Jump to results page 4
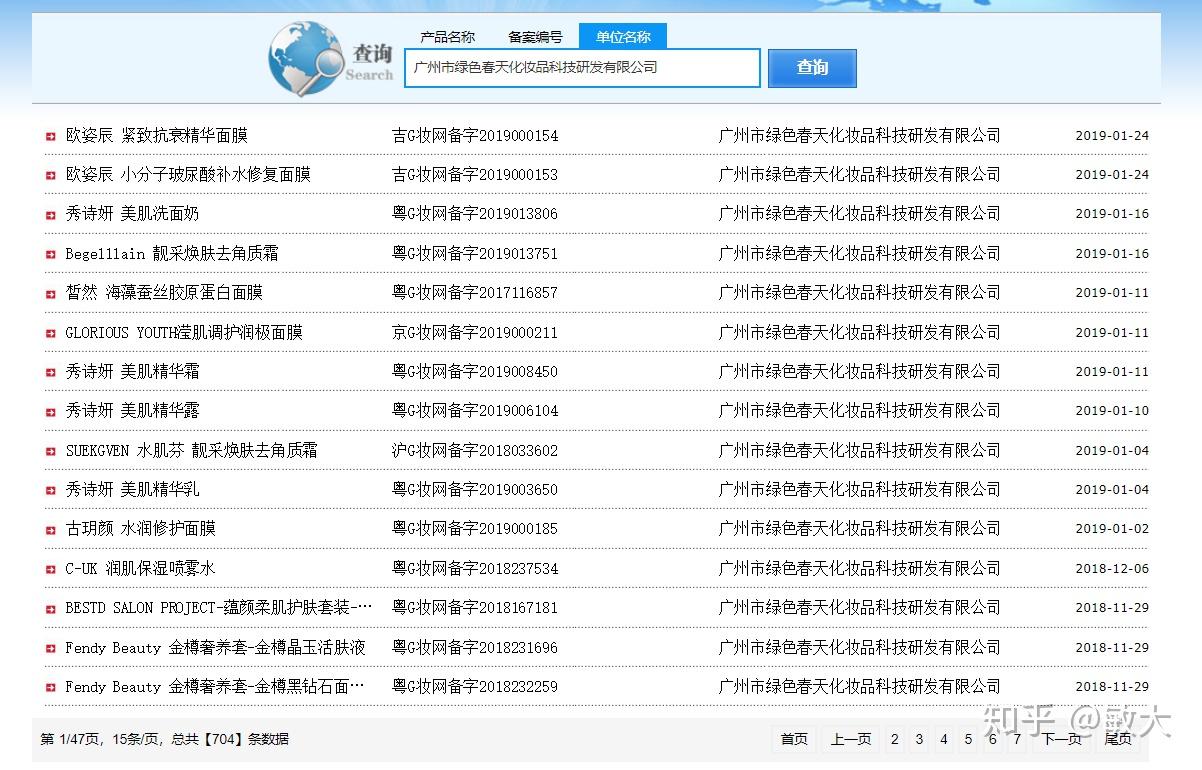The height and width of the screenshot is (770, 1202). tap(943, 739)
